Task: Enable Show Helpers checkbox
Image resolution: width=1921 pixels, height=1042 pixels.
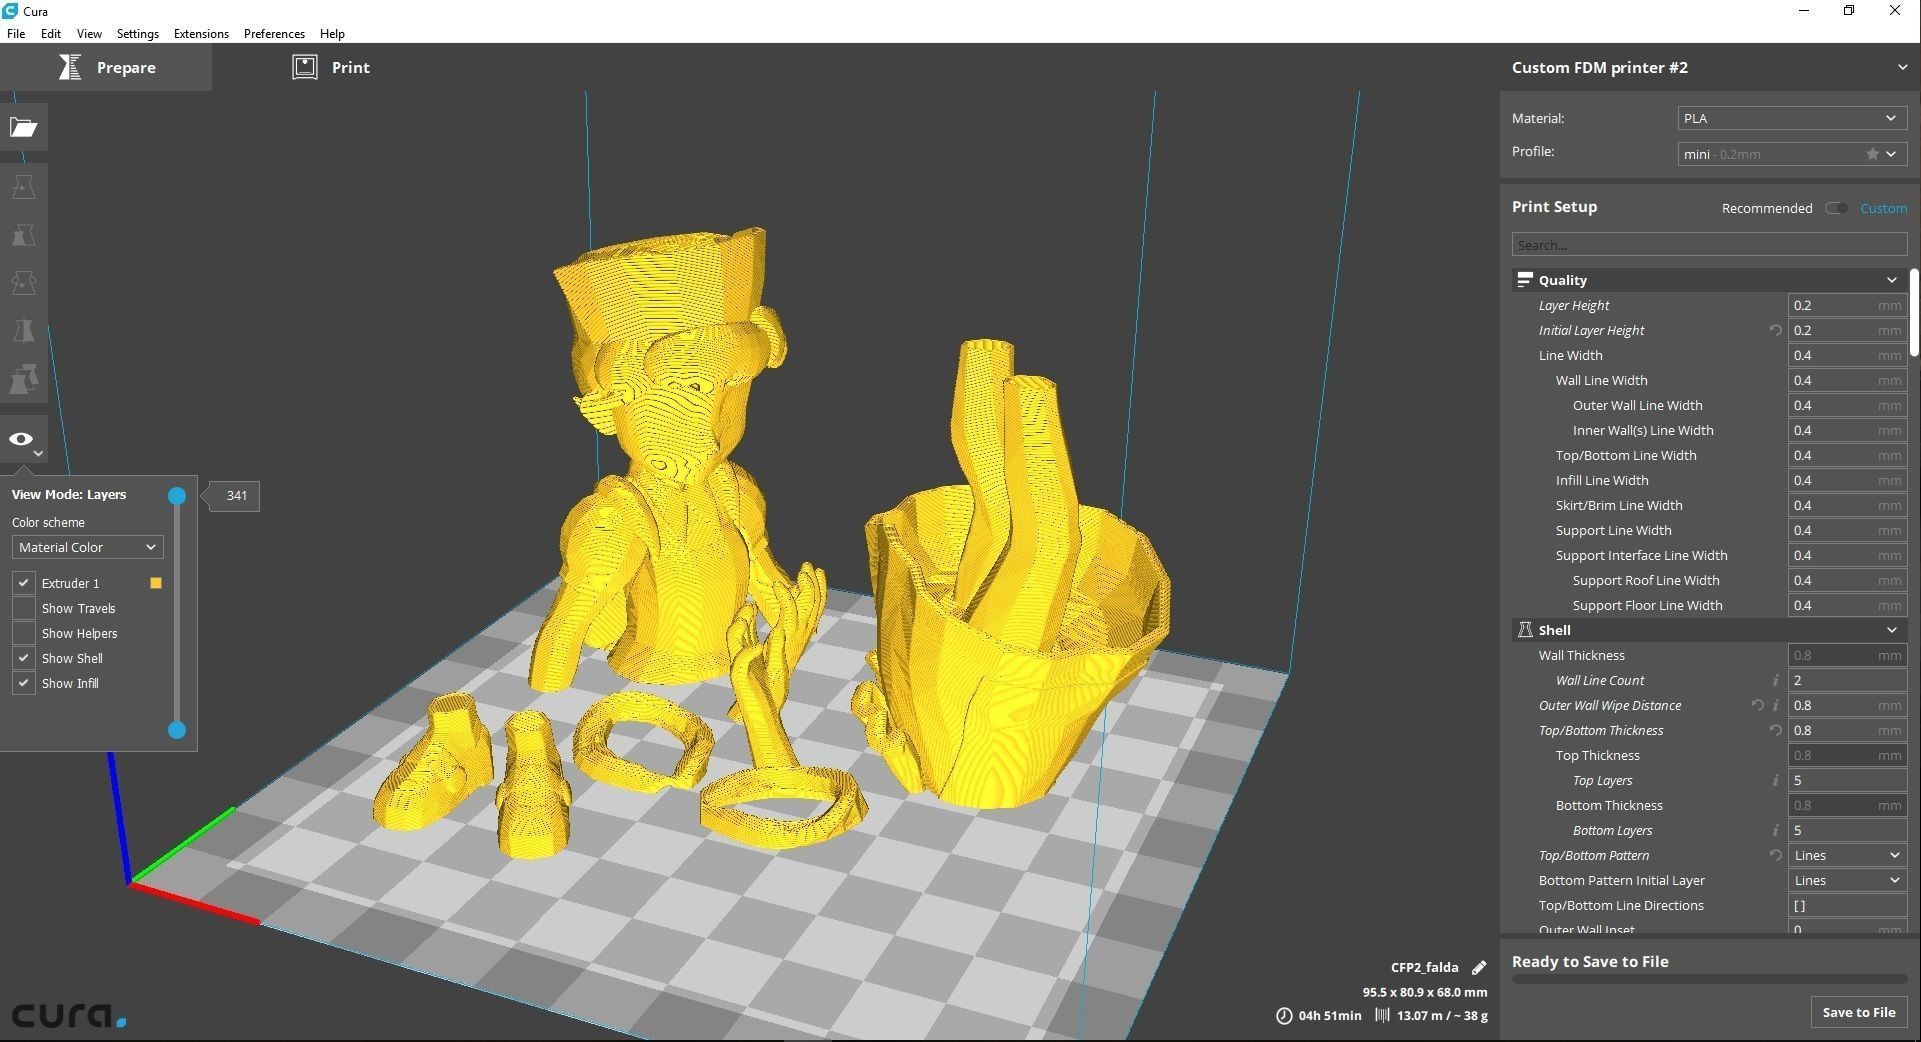Action: coord(24,633)
